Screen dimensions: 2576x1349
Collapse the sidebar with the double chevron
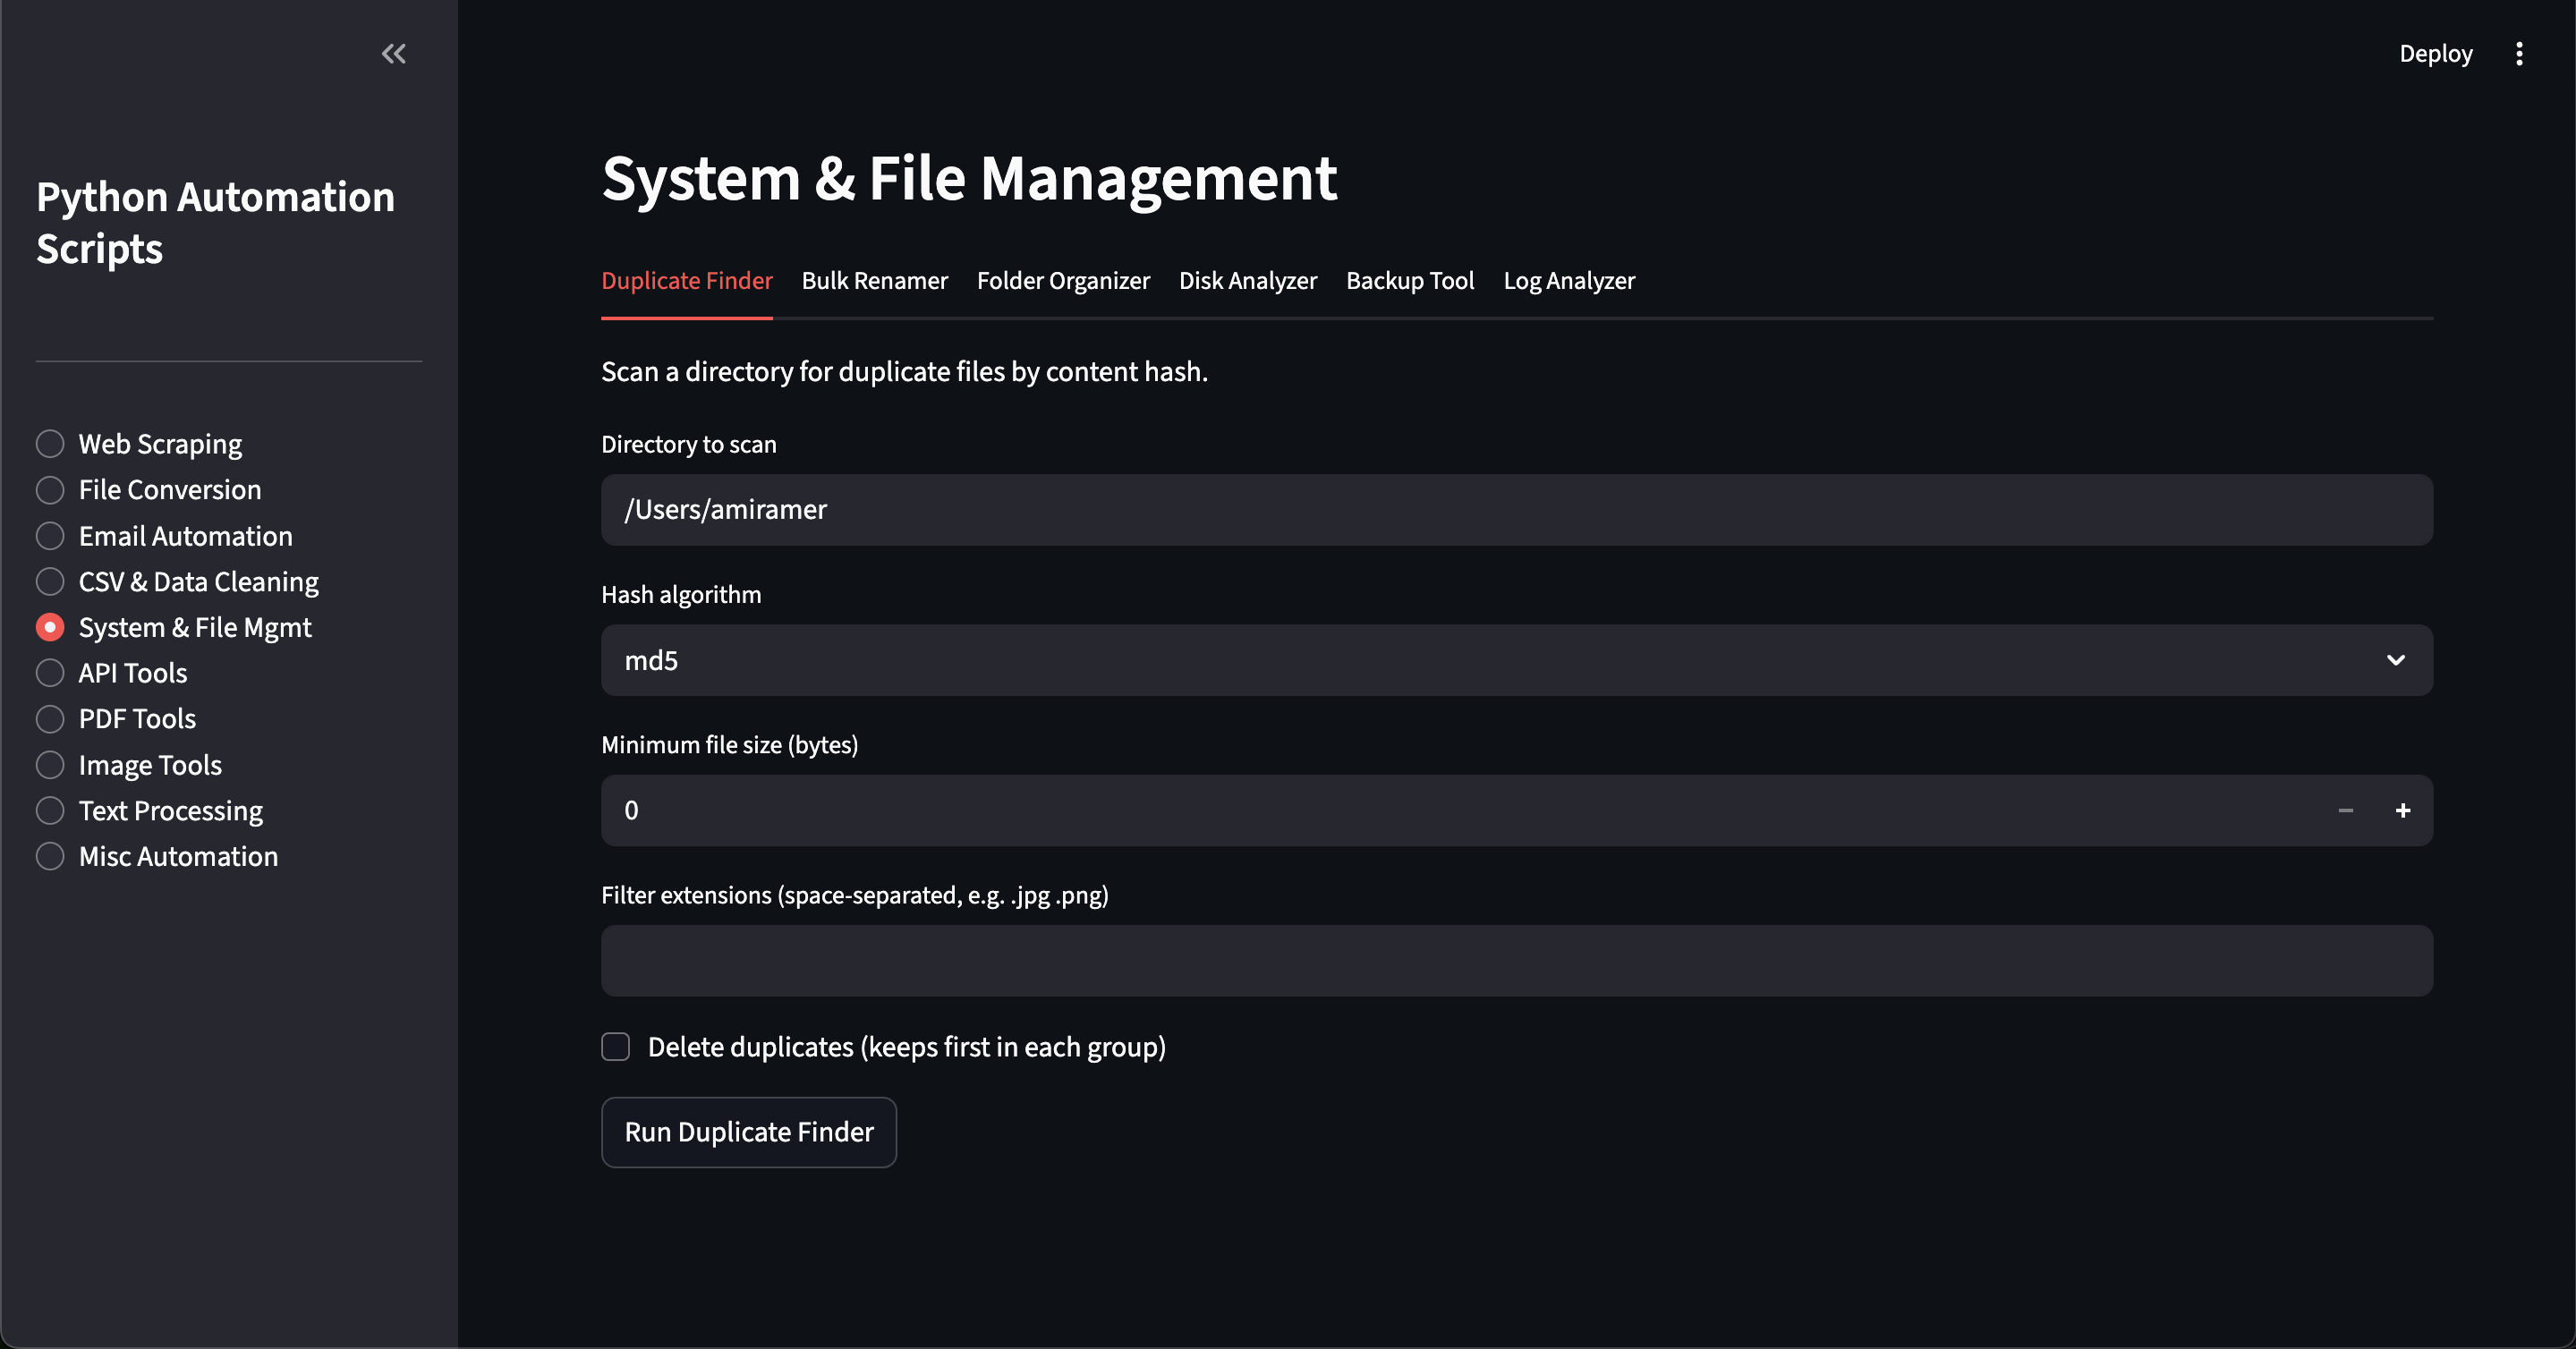click(x=393, y=54)
